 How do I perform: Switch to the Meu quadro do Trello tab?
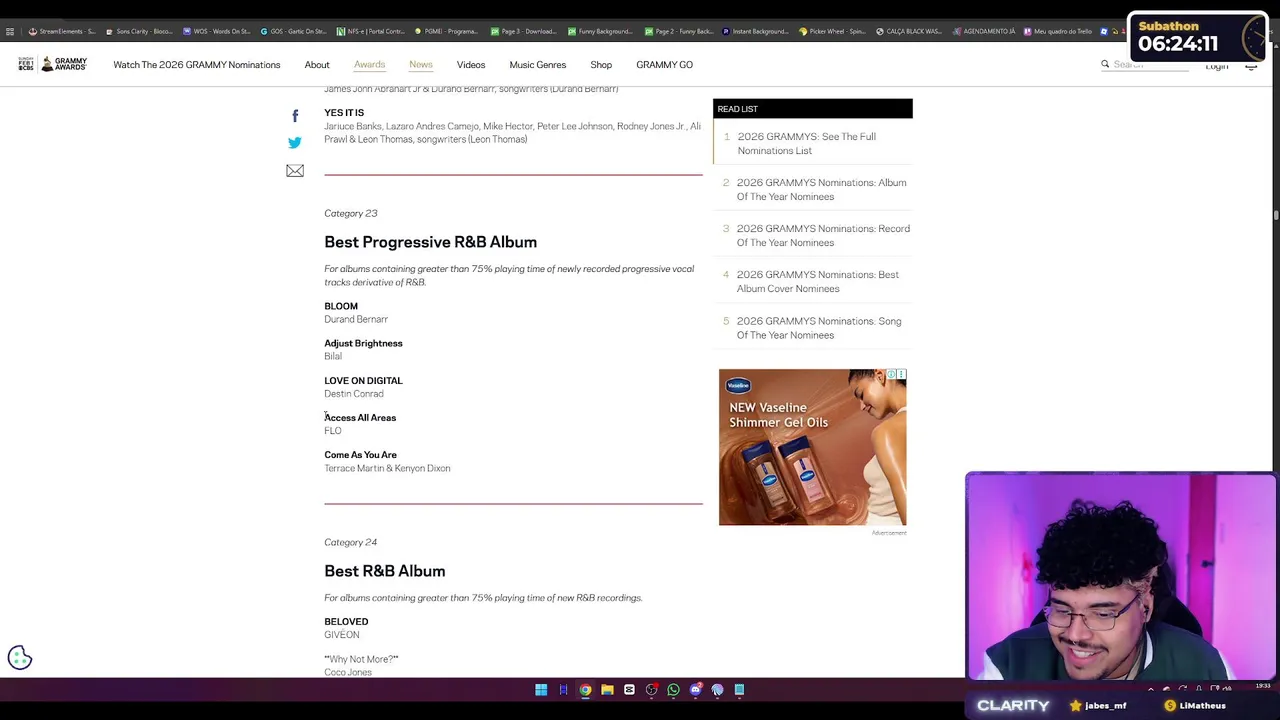(1058, 31)
